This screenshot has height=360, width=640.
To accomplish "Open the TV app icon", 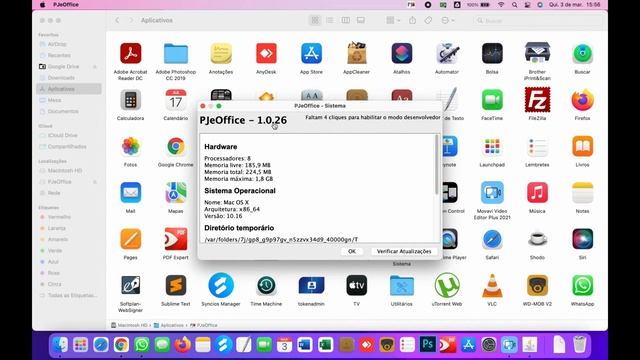I will tap(356, 285).
